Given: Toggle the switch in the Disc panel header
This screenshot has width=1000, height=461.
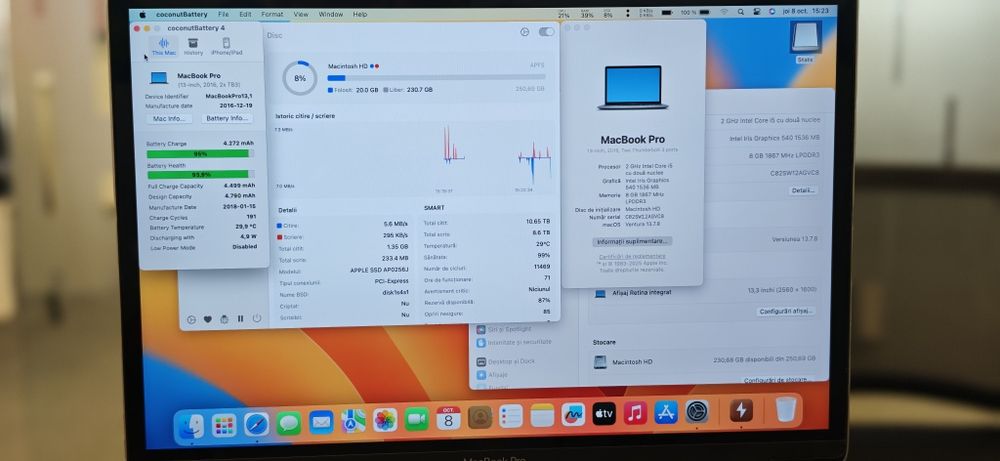Looking at the screenshot, I should (547, 32).
